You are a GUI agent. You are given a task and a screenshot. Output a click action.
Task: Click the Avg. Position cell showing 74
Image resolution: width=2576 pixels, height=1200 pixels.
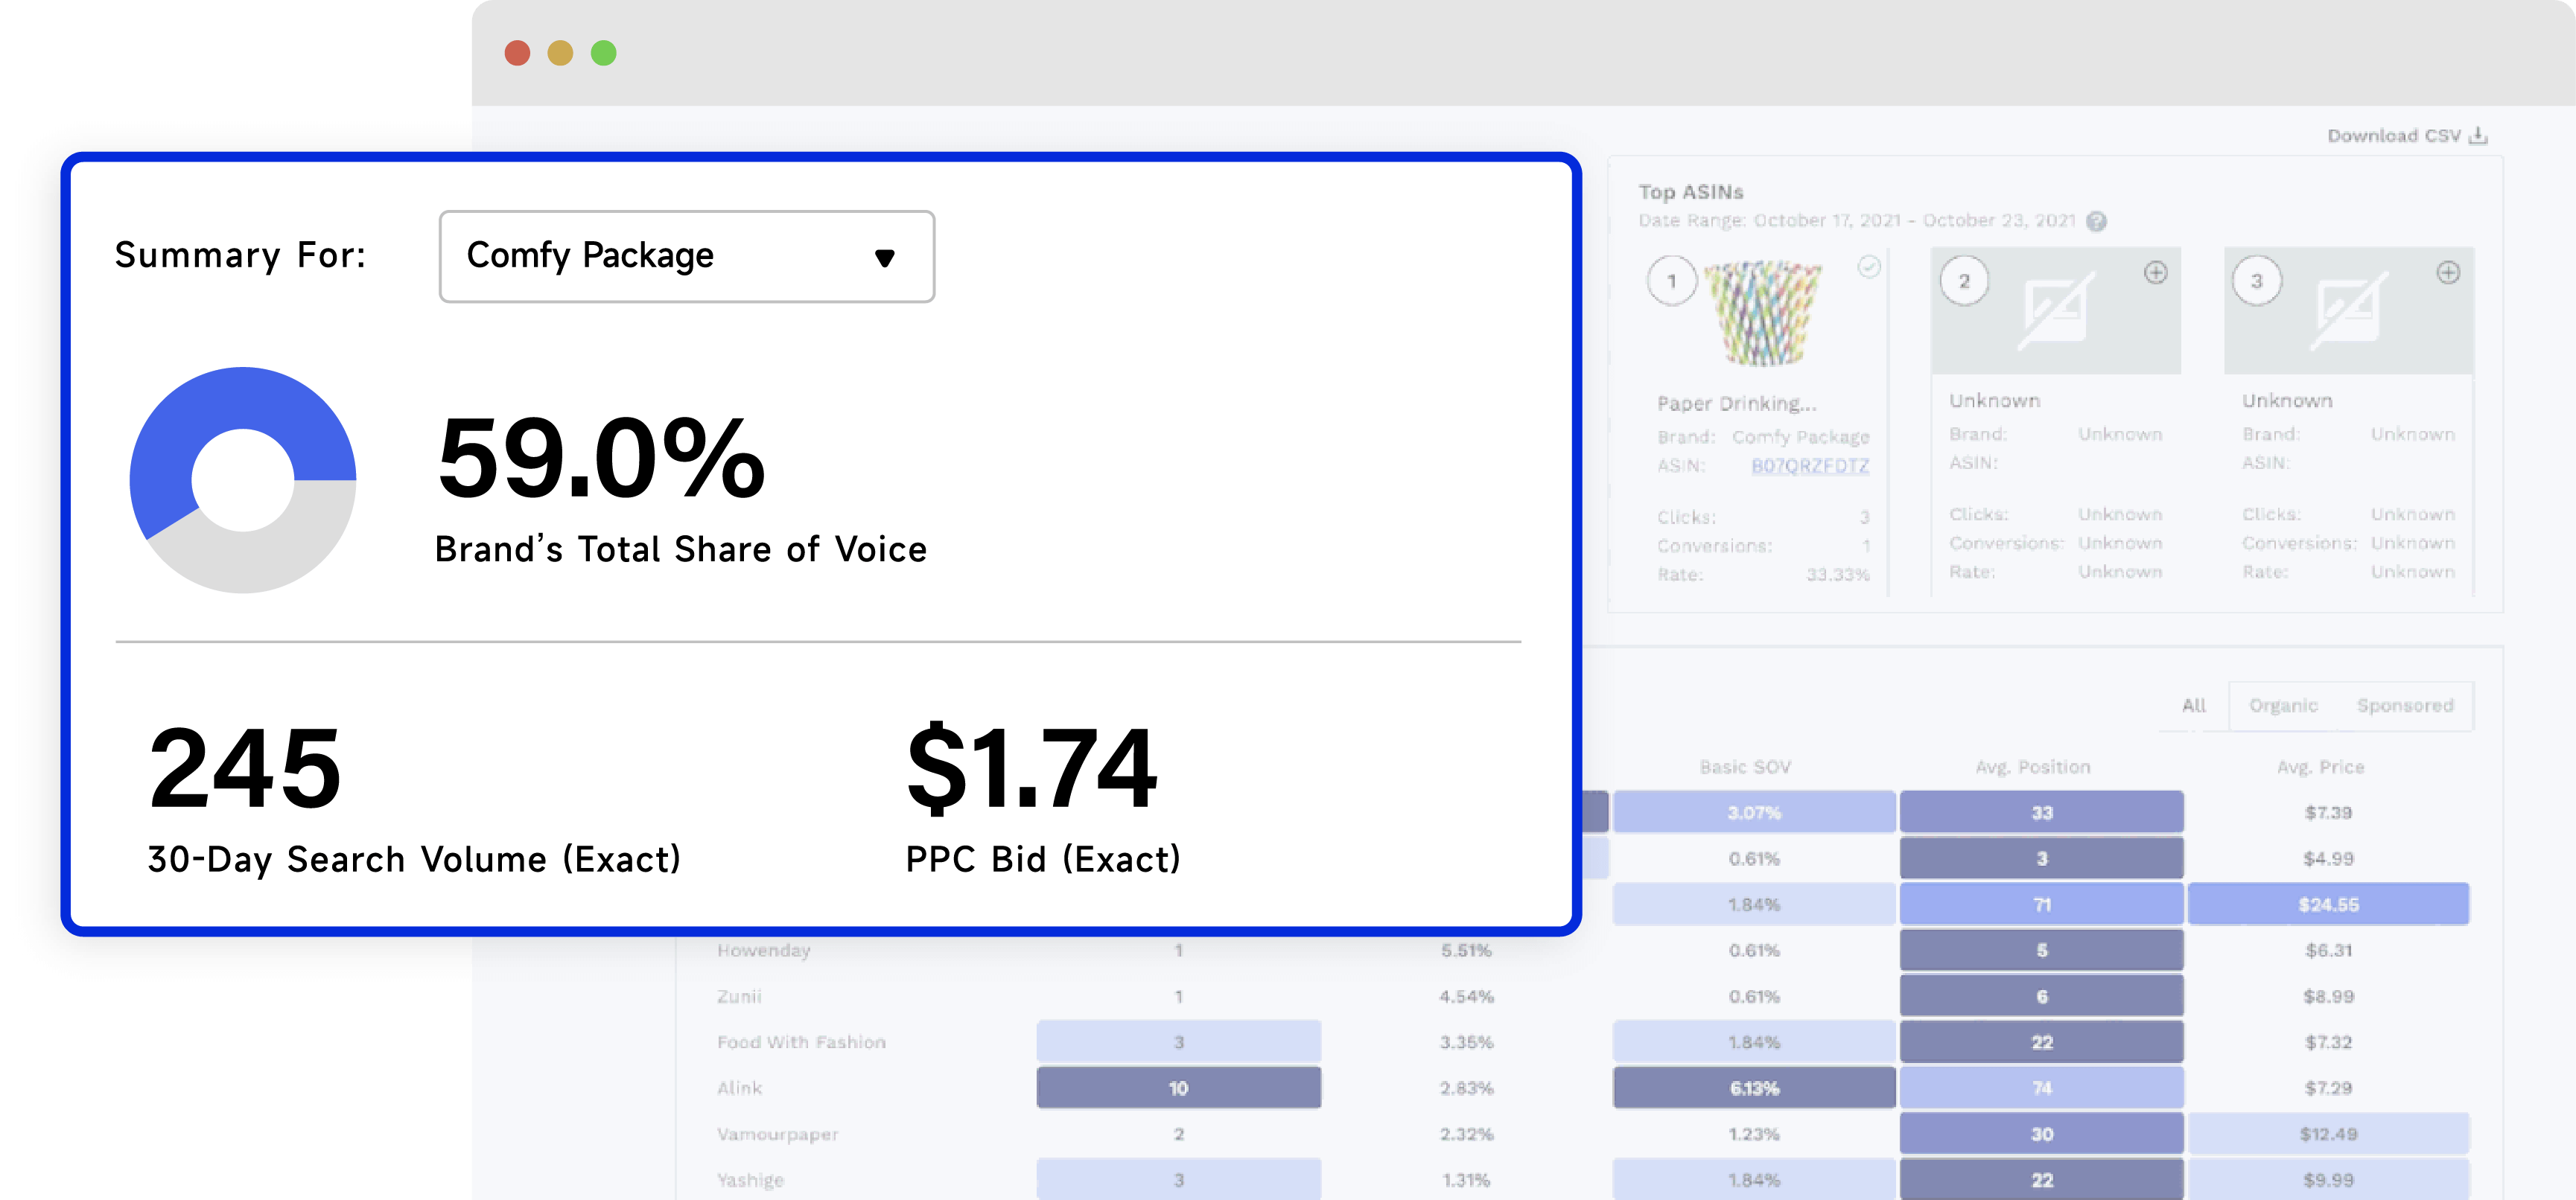pyautogui.click(x=2041, y=1088)
